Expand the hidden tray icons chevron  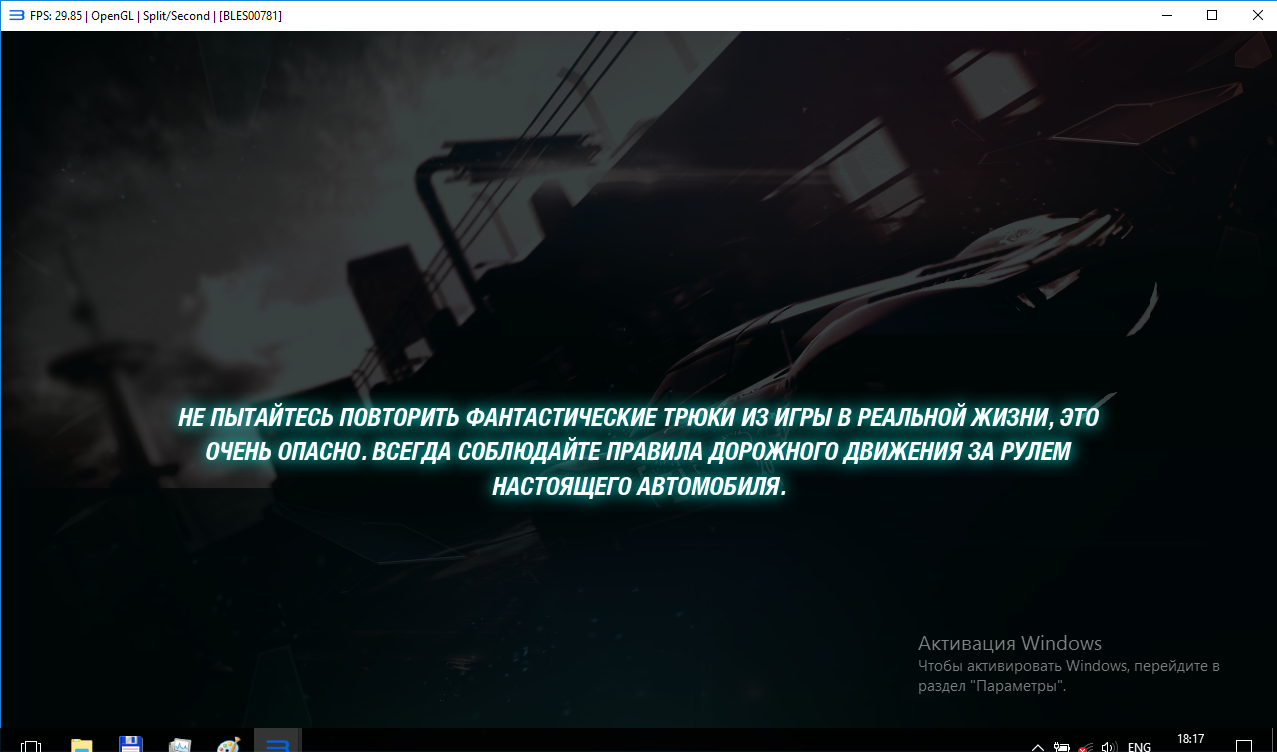click(1037, 746)
